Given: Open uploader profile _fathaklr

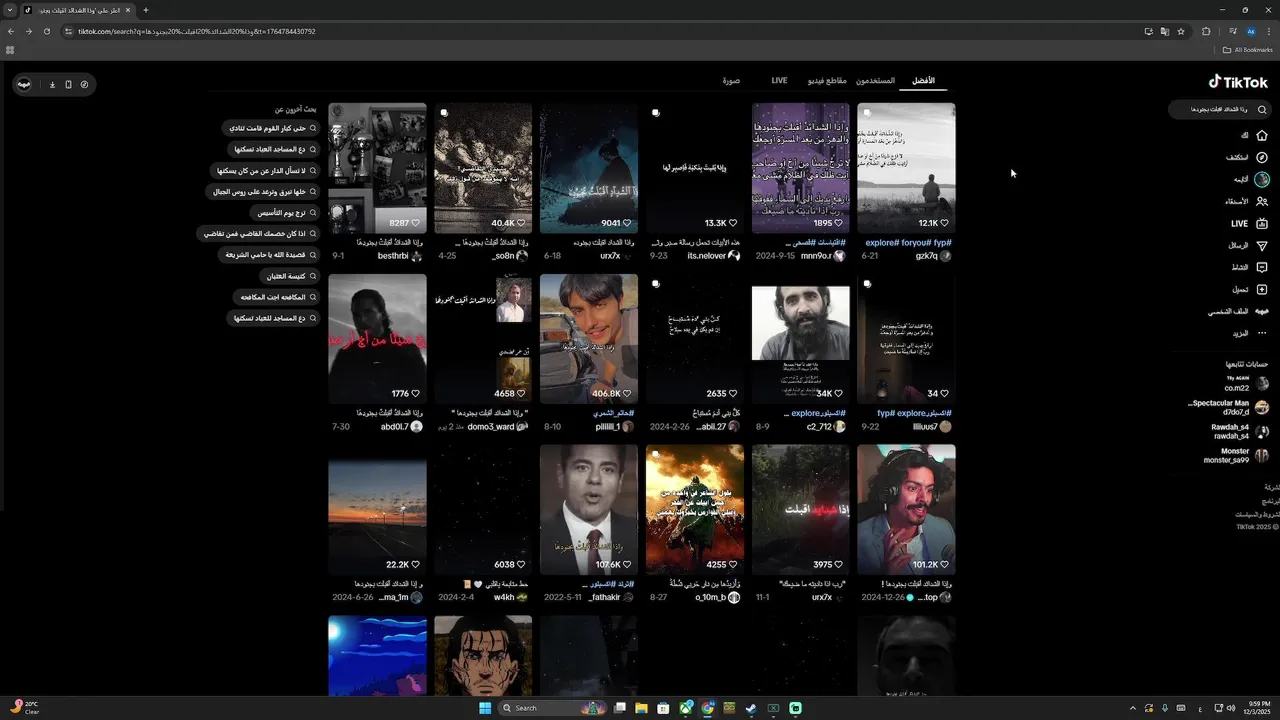Looking at the screenshot, I should (611, 597).
